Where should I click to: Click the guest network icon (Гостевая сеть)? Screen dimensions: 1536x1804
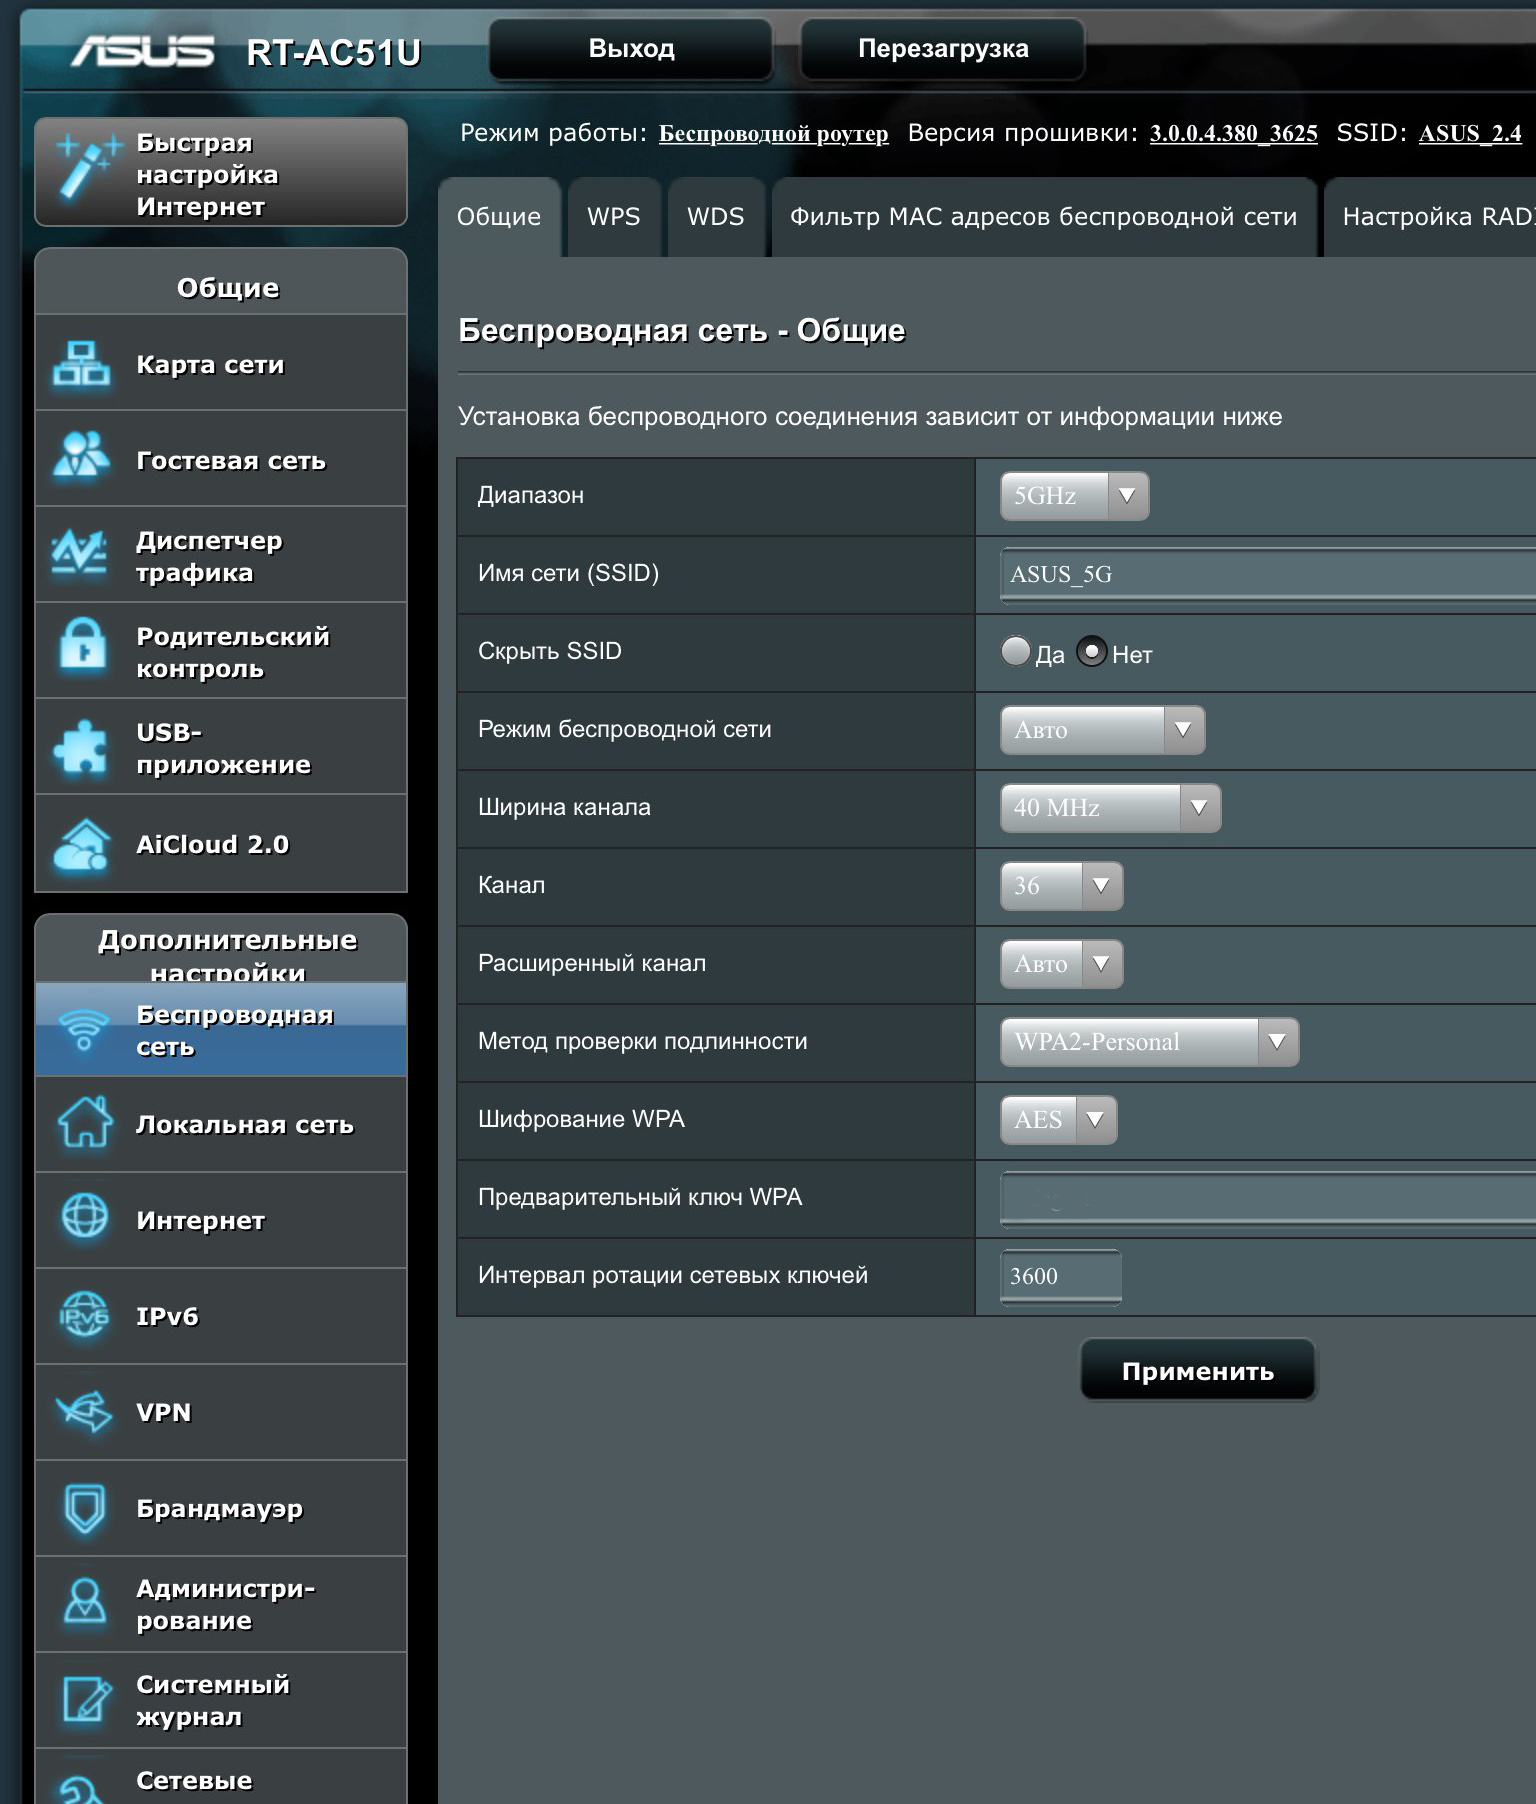click(x=82, y=458)
